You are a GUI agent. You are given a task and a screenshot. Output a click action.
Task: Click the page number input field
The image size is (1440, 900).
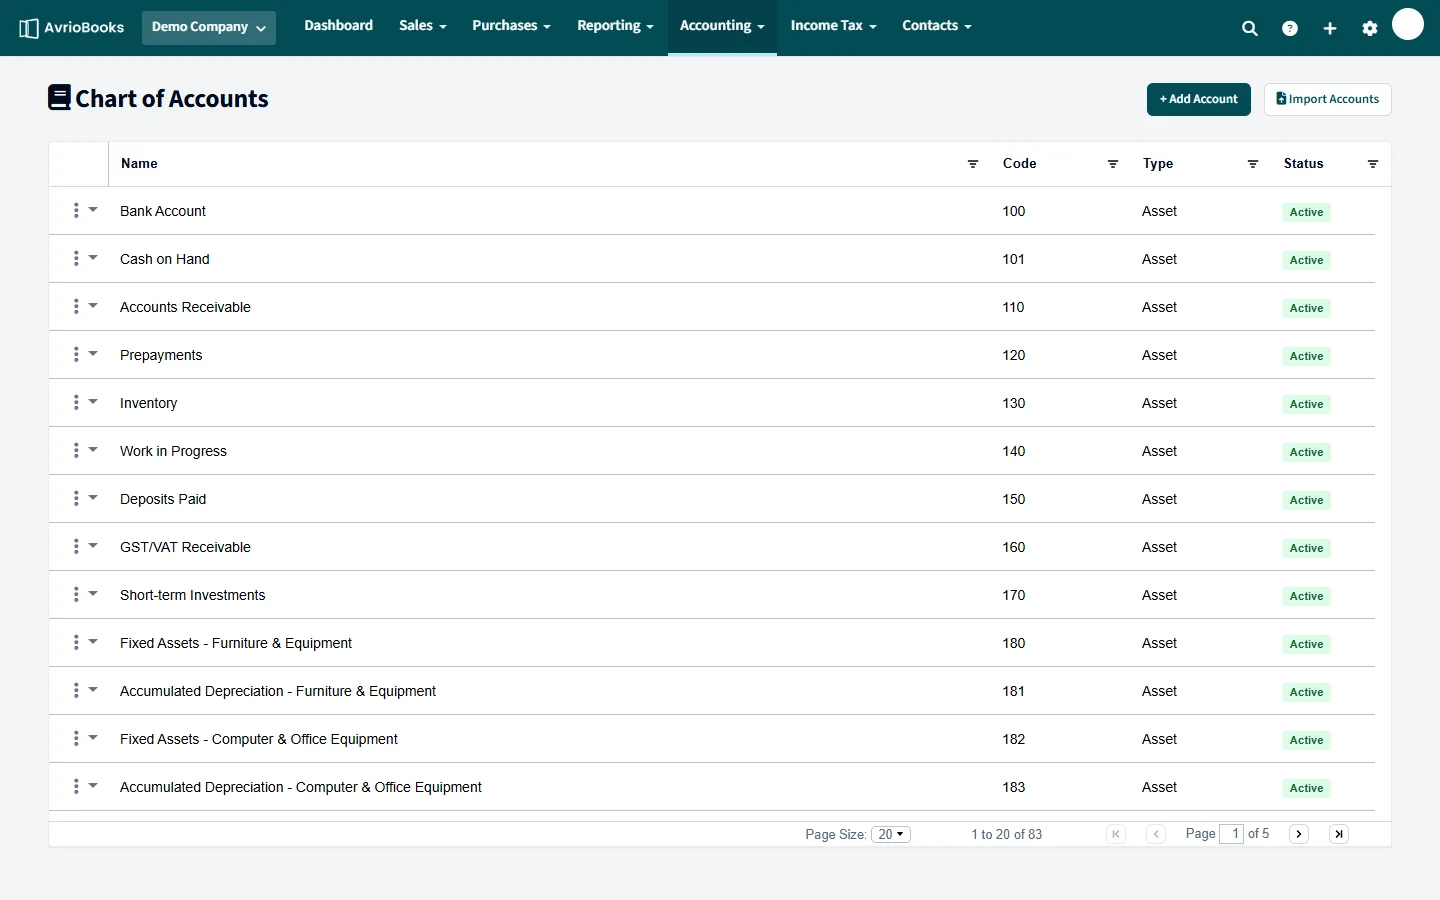click(1232, 834)
